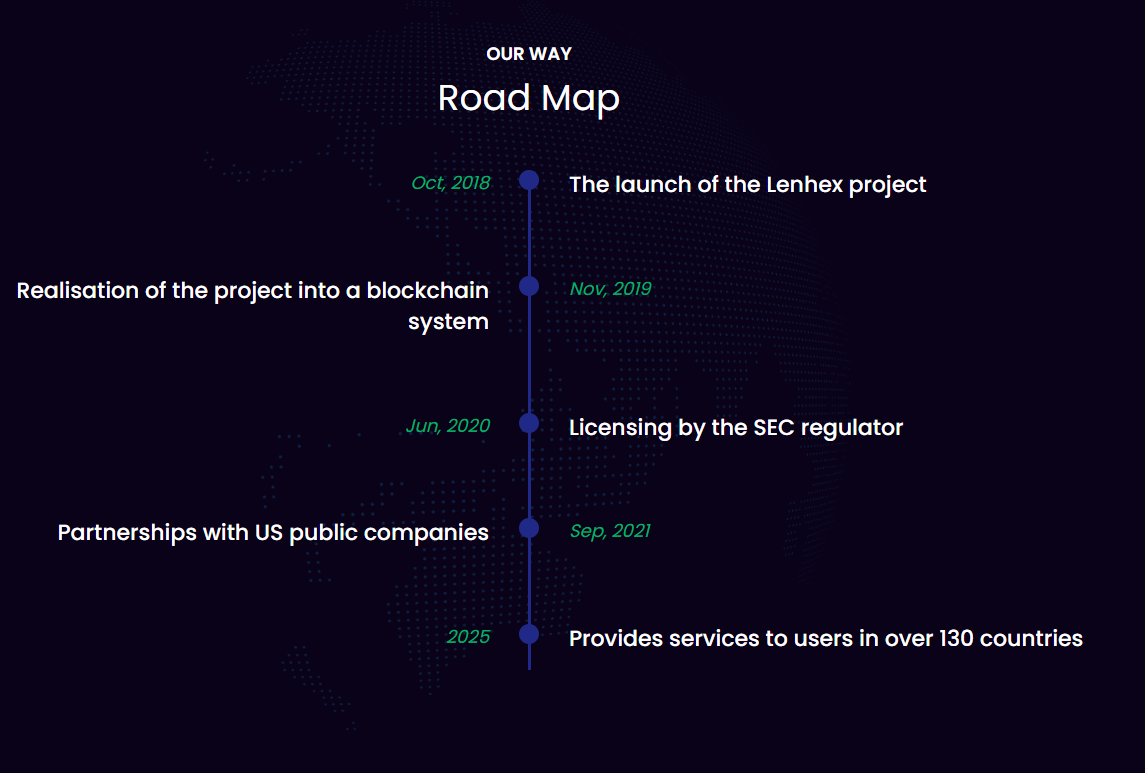Viewport: 1145px width, 773px height.
Task: Select the Nov, 2019 timeline marker dot
Action: (529, 286)
